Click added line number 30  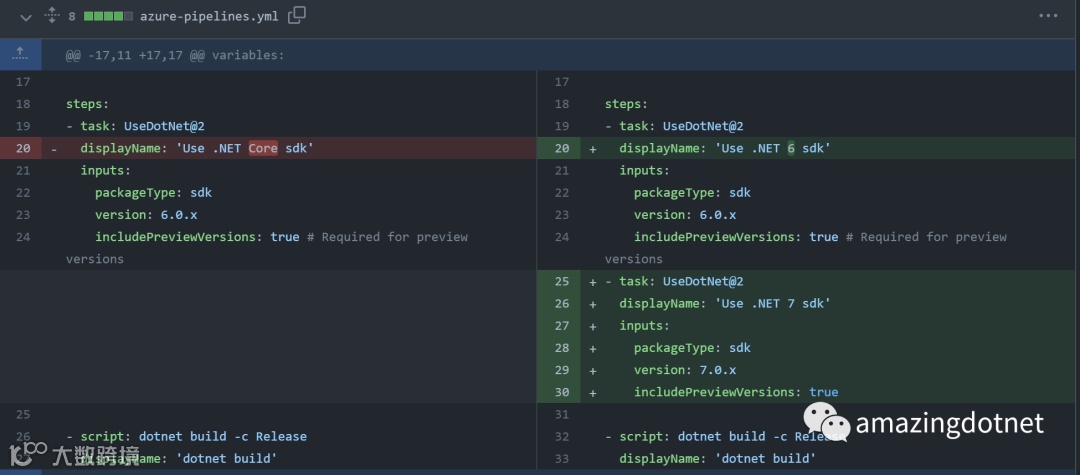pos(561,392)
